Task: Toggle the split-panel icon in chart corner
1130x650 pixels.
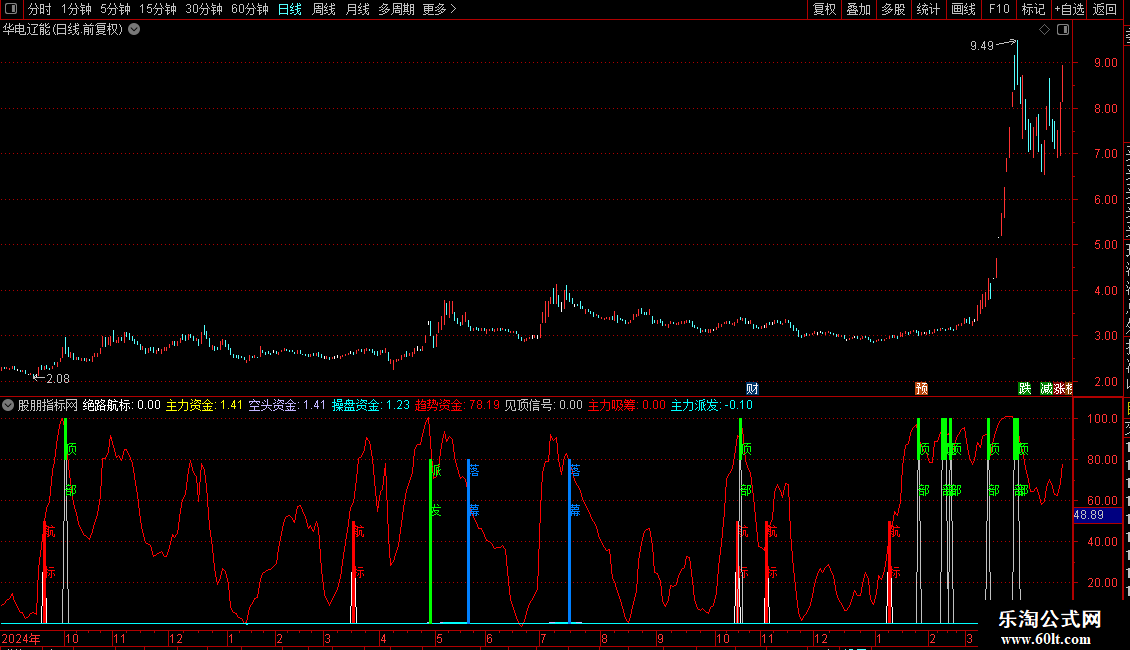Action: pyautogui.click(x=1063, y=30)
